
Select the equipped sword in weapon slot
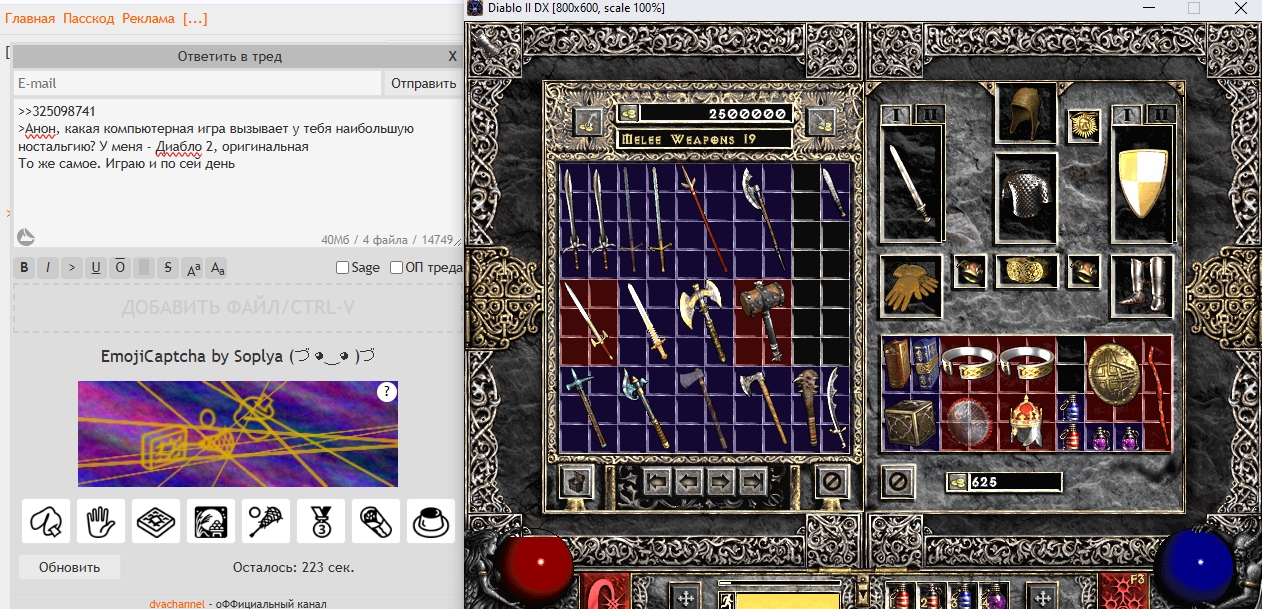(x=909, y=184)
